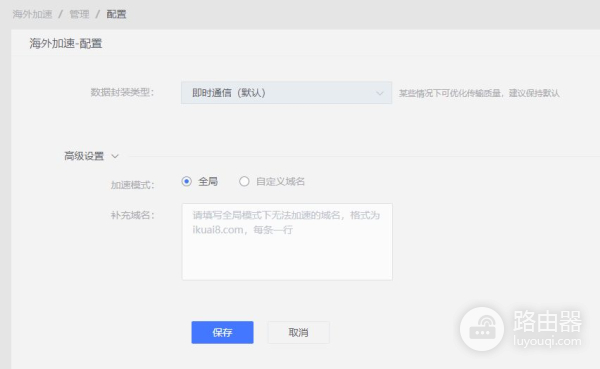The image size is (600, 369).
Task: Click the 海外加速-配置 page title
Action: (x=66, y=44)
